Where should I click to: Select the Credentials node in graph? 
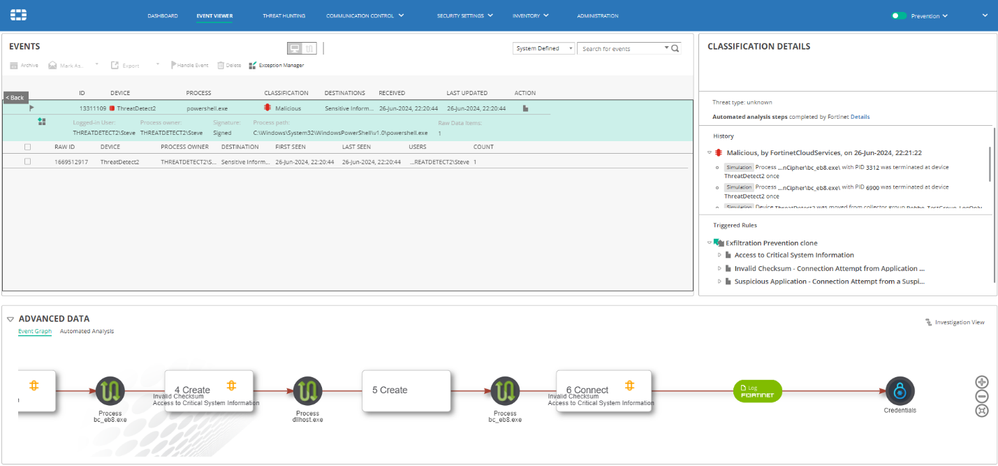(899, 391)
